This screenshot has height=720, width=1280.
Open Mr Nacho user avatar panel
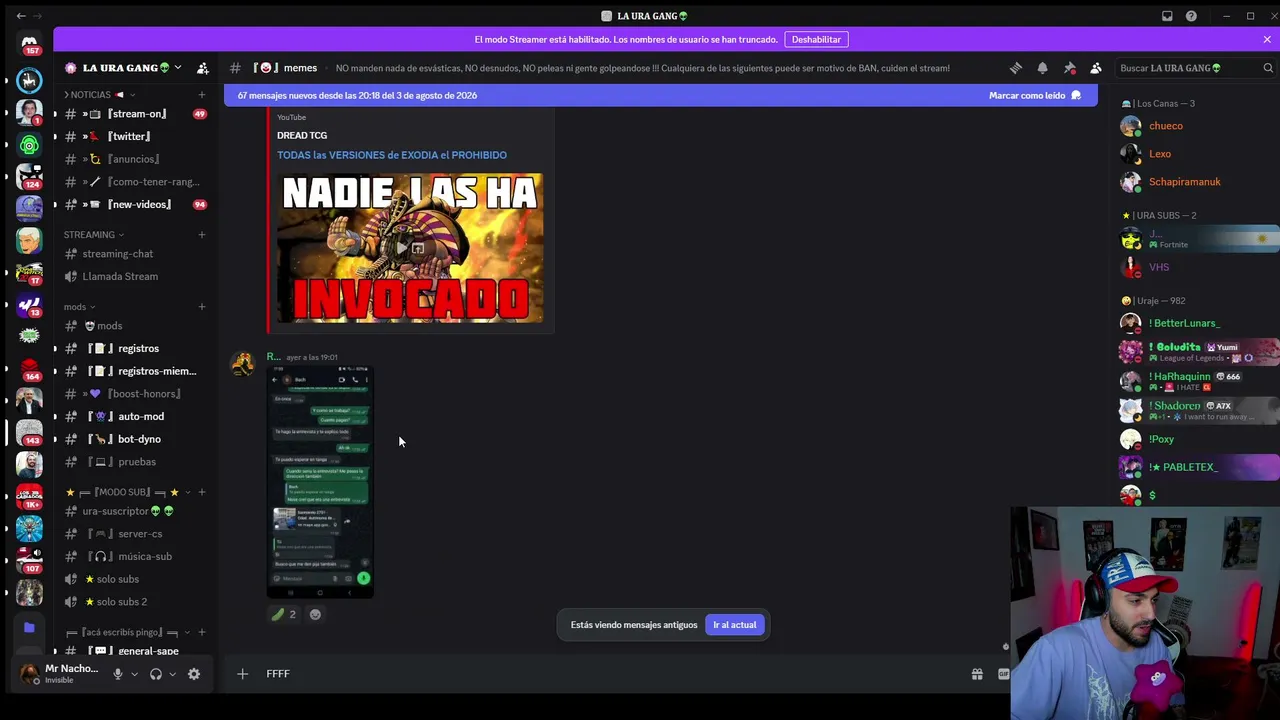(29, 673)
